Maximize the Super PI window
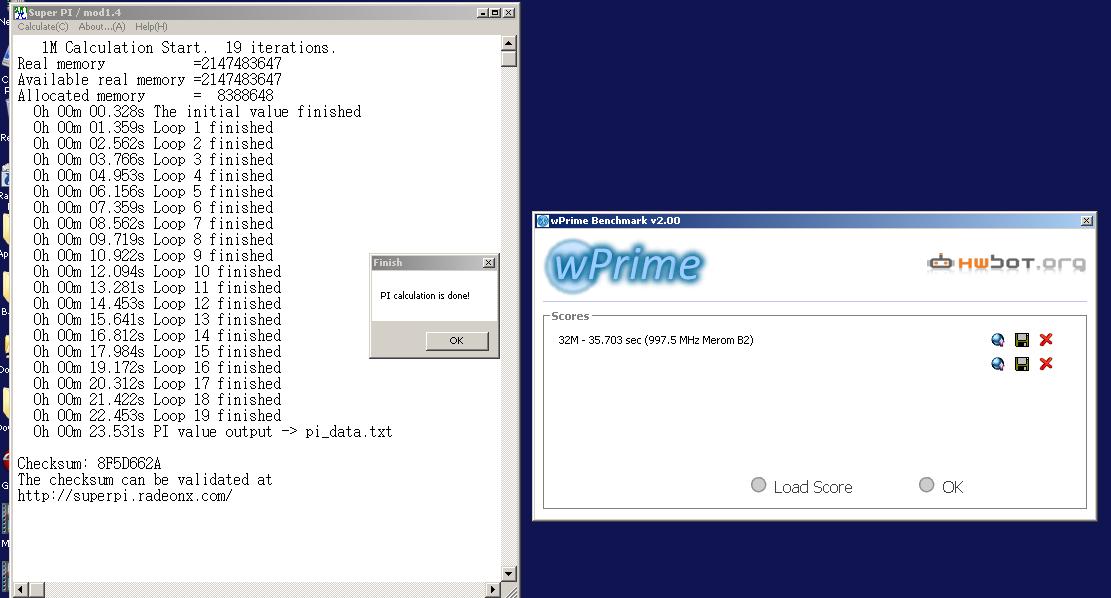This screenshot has width=1111, height=598. (495, 13)
